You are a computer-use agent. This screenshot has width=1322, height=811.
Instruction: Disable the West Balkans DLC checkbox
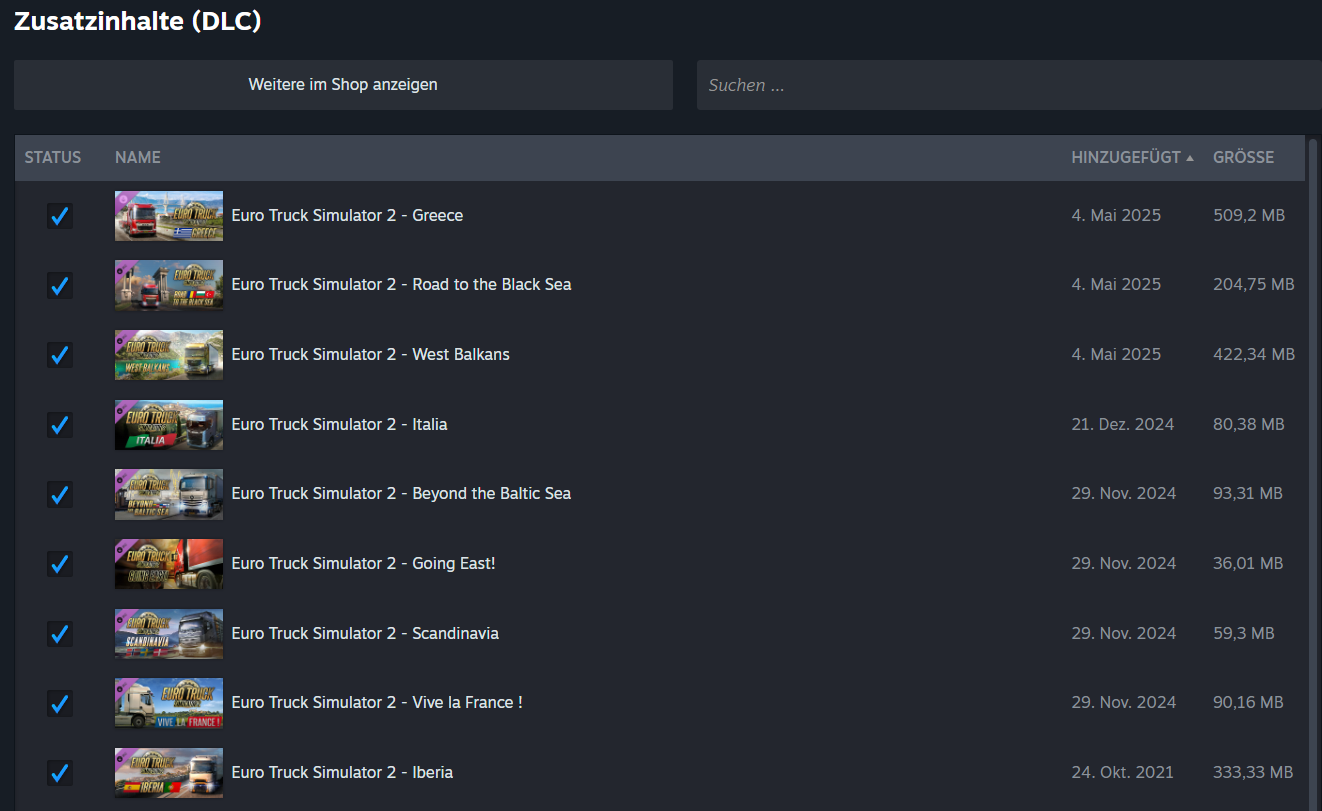click(x=60, y=355)
